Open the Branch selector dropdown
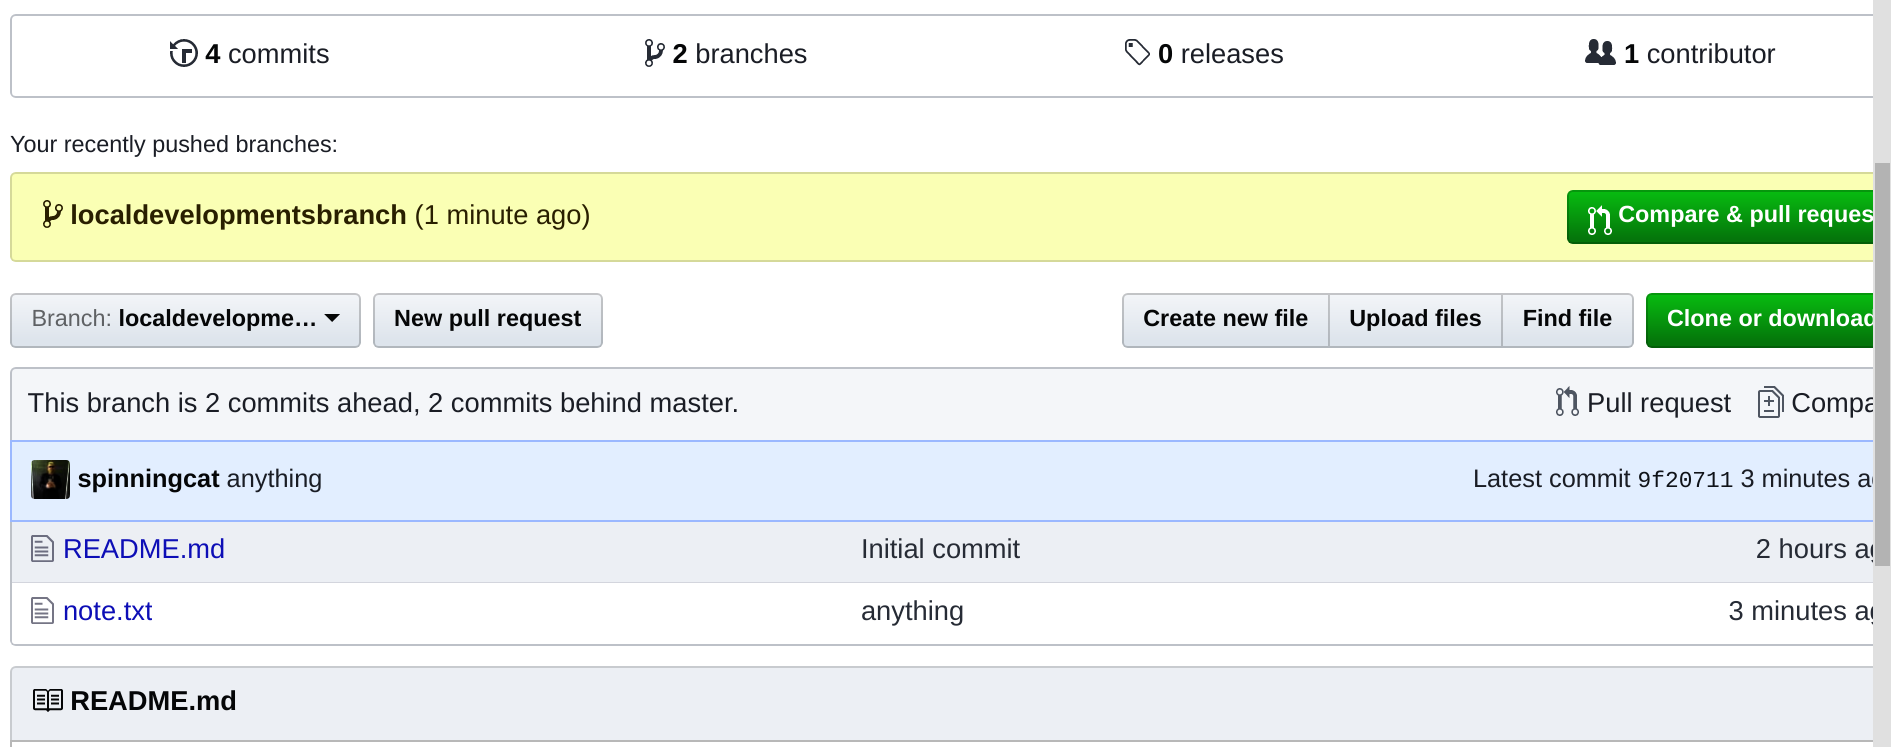Image resolution: width=1891 pixels, height=747 pixels. 185,320
